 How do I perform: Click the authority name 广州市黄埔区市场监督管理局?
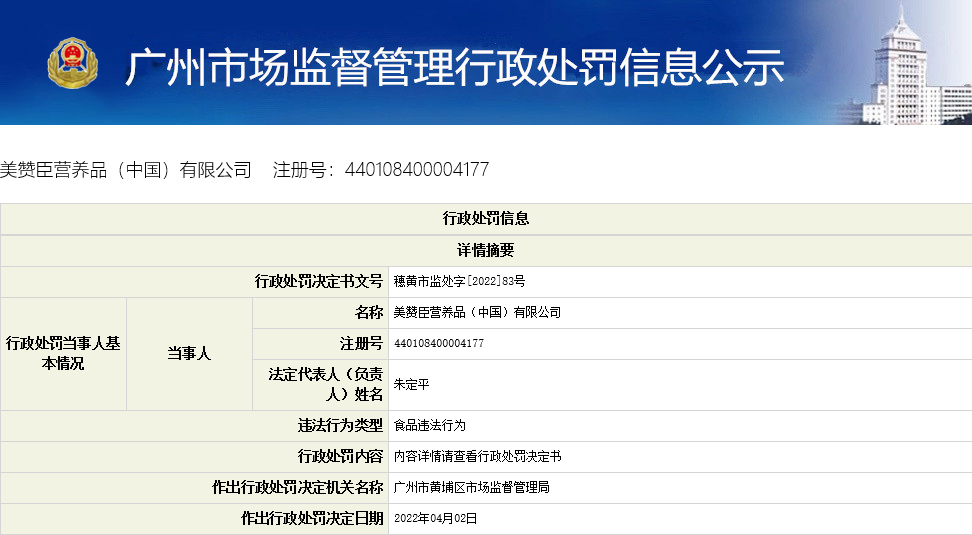[x=471, y=488]
